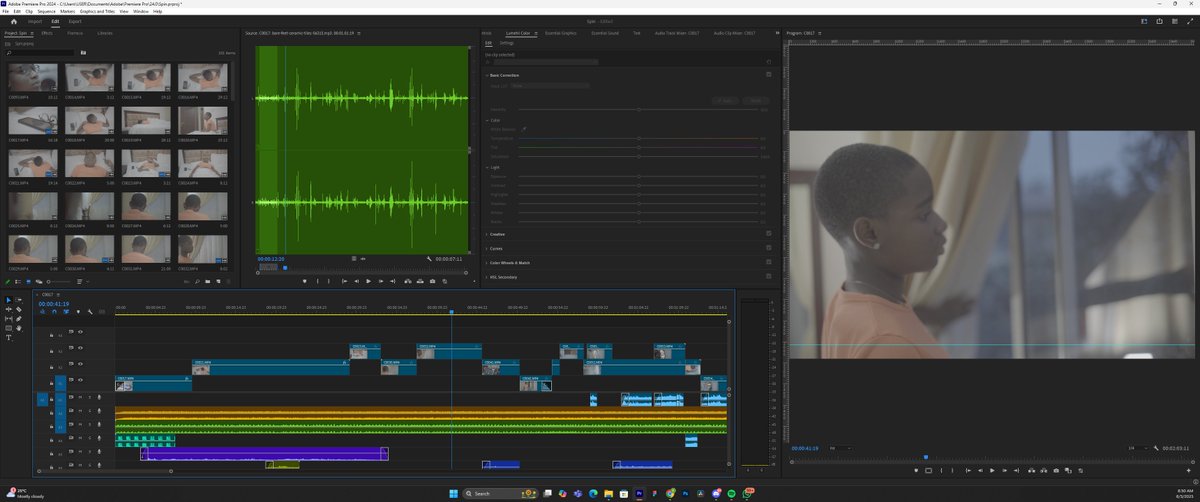The width and height of the screenshot is (1200, 502).
Task: Pick white balance eyedropper in Lumetri
Action: [x=524, y=129]
